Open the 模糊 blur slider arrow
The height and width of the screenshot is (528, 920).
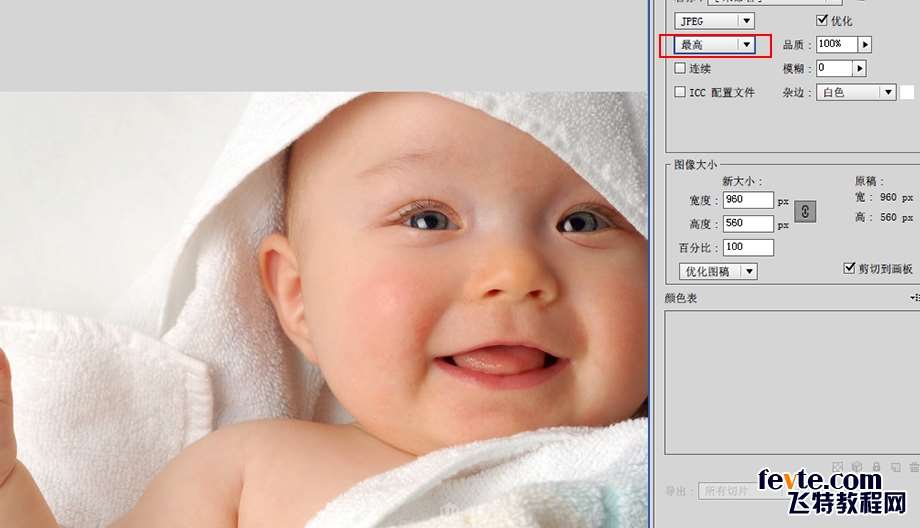pos(859,69)
